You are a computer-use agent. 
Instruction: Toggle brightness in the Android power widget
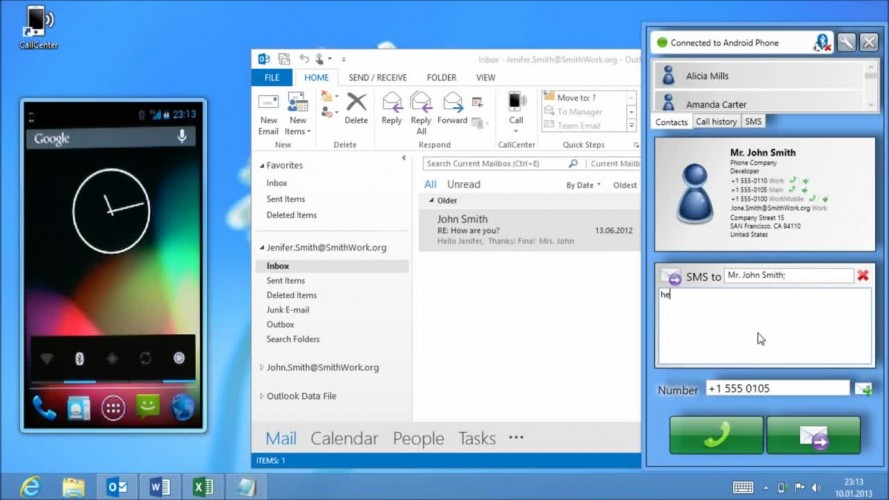click(x=179, y=358)
